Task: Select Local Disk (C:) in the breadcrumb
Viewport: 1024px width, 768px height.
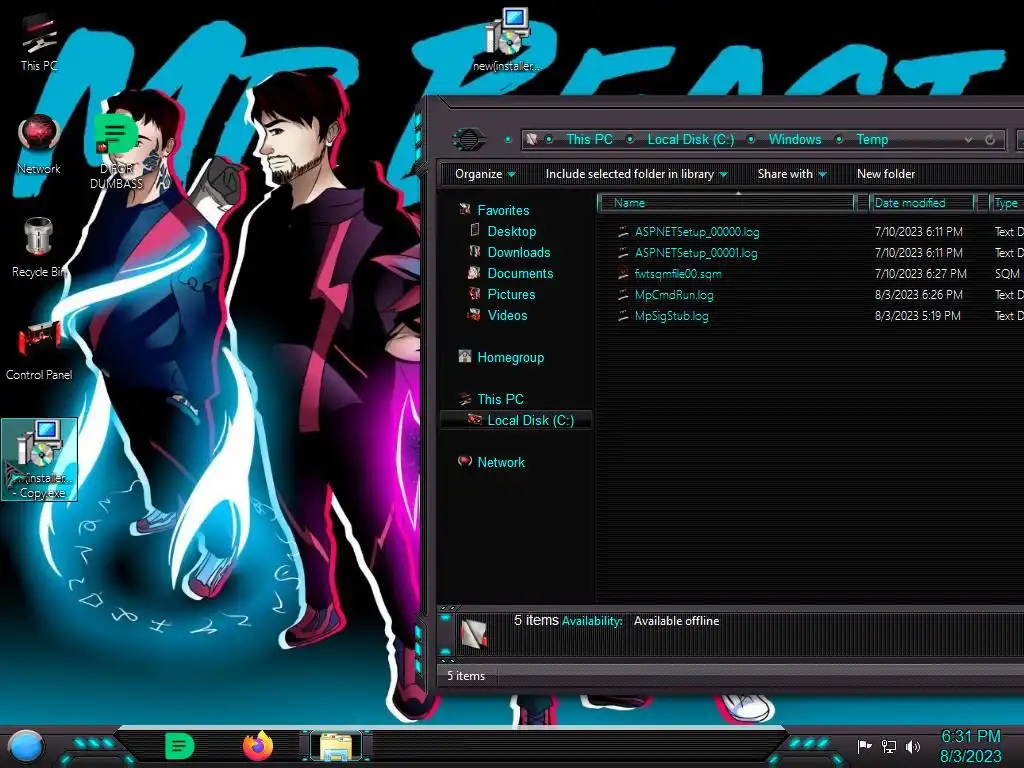Action: coord(690,139)
